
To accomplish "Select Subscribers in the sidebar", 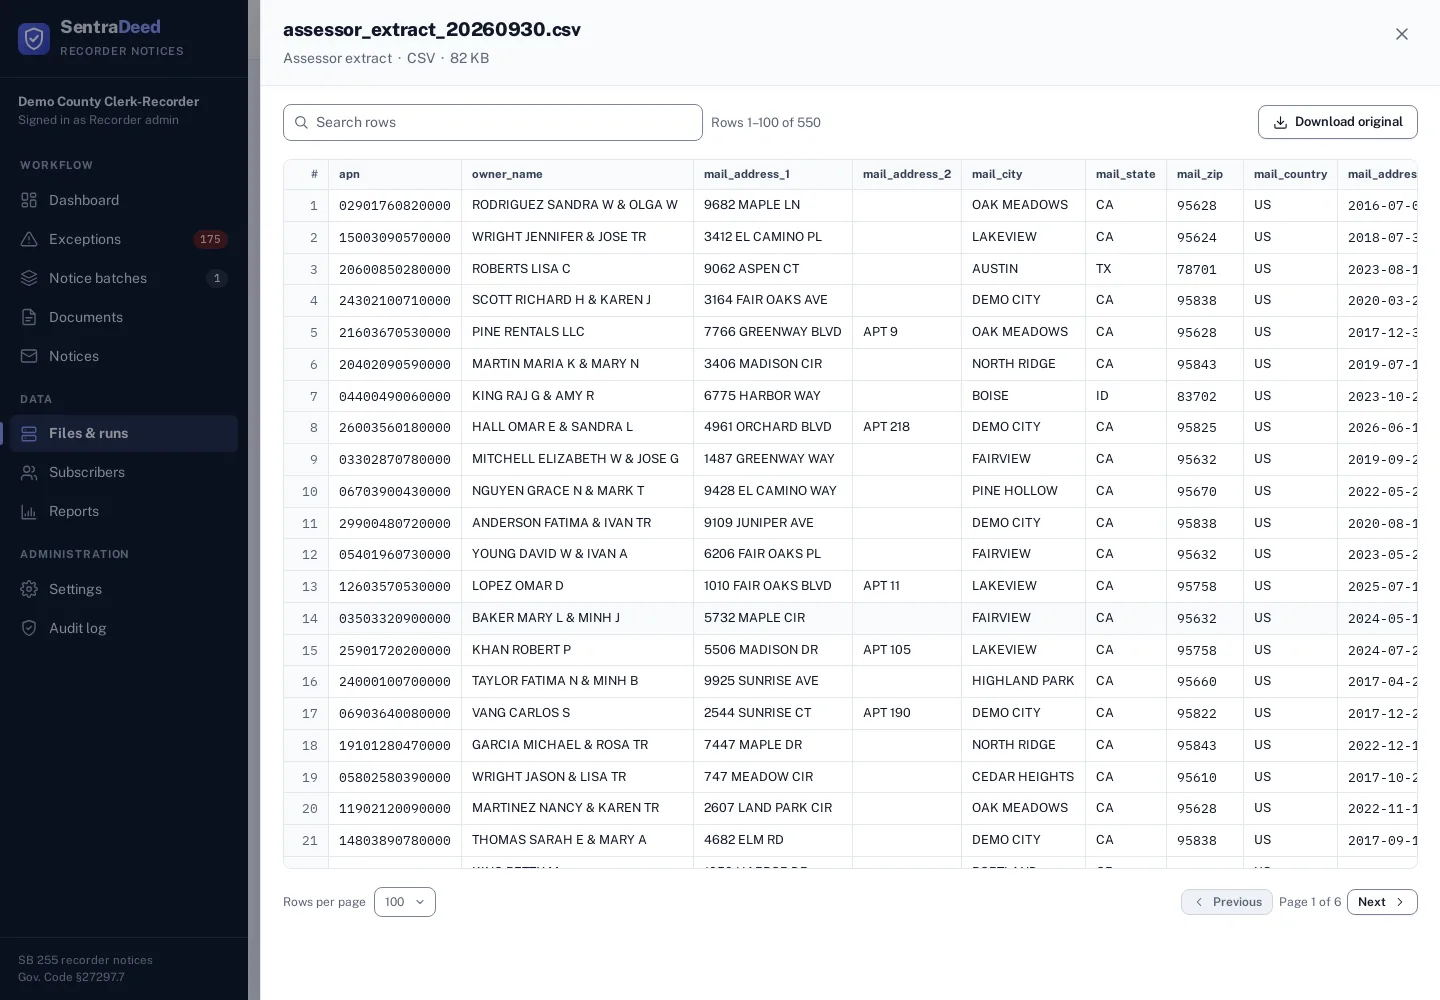I will point(124,472).
